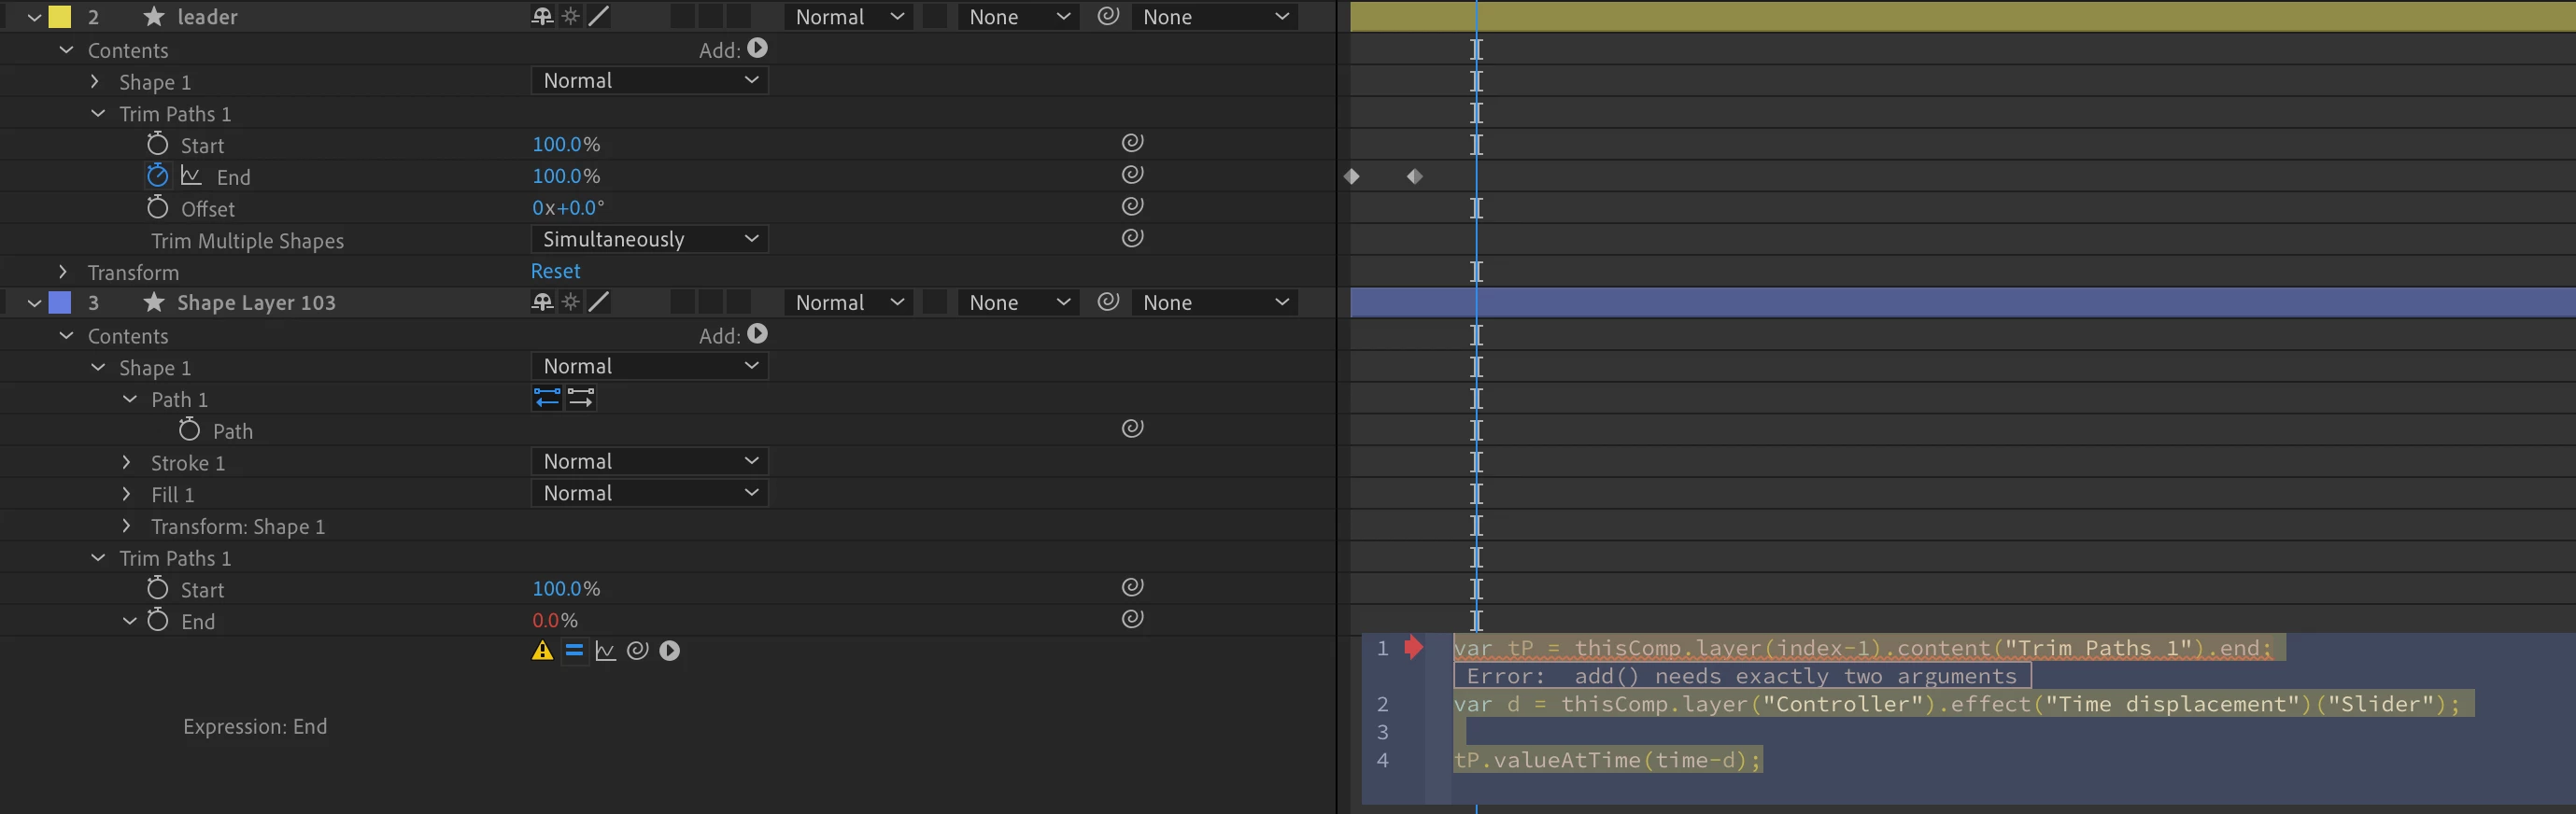Screen dimensions: 2576x814
Task: Click pick whip for Shape Layer 103 End
Action: pos(1132,620)
